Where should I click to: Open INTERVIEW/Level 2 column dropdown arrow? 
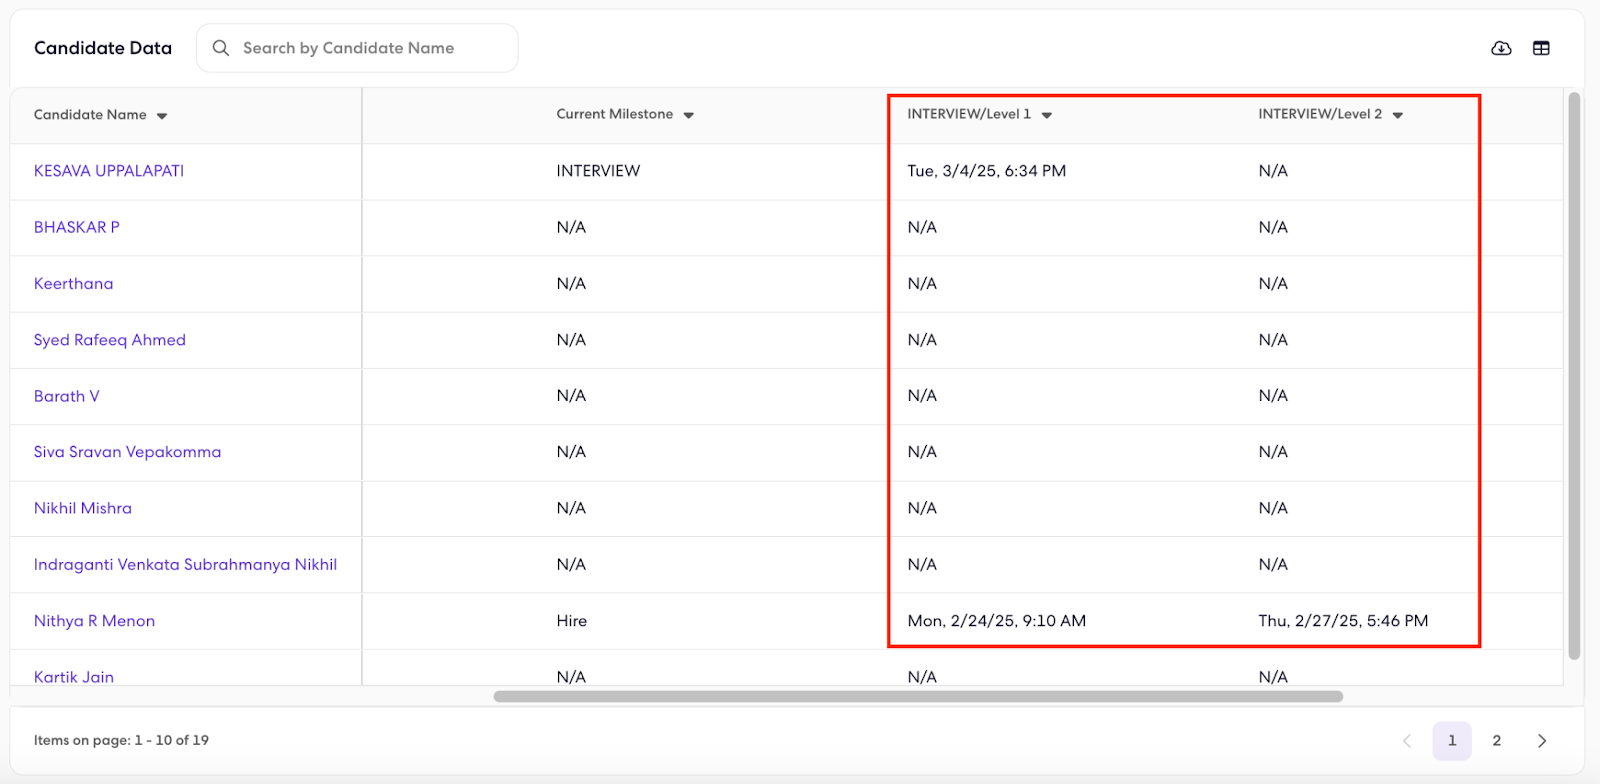pos(1397,116)
